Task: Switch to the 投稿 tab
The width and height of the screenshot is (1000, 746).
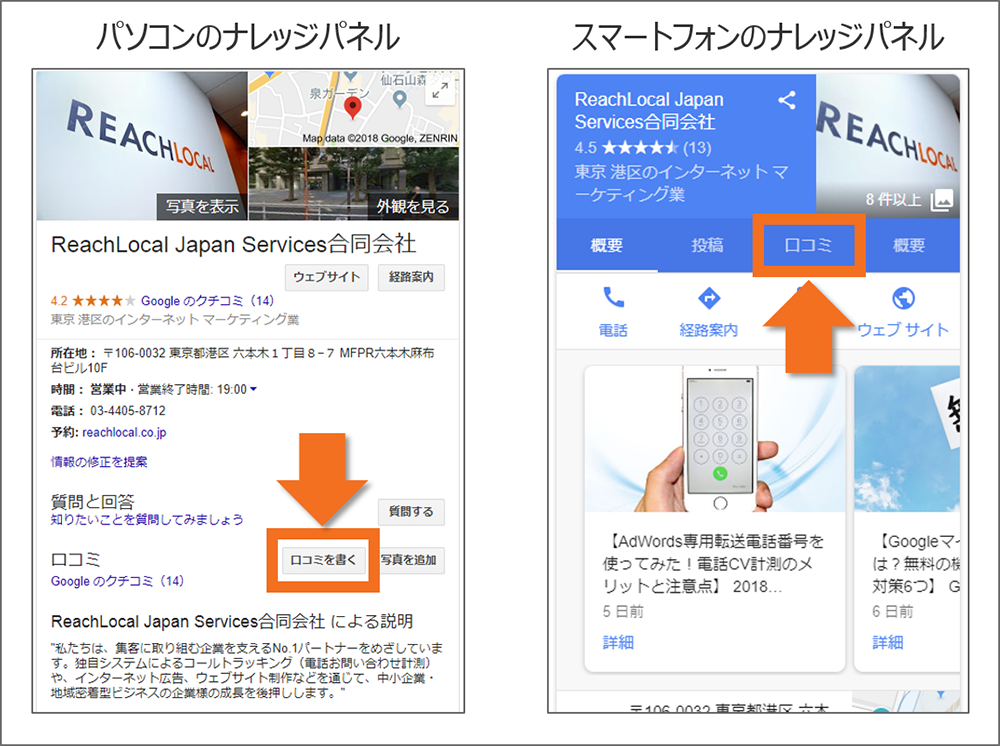Action: tap(707, 245)
